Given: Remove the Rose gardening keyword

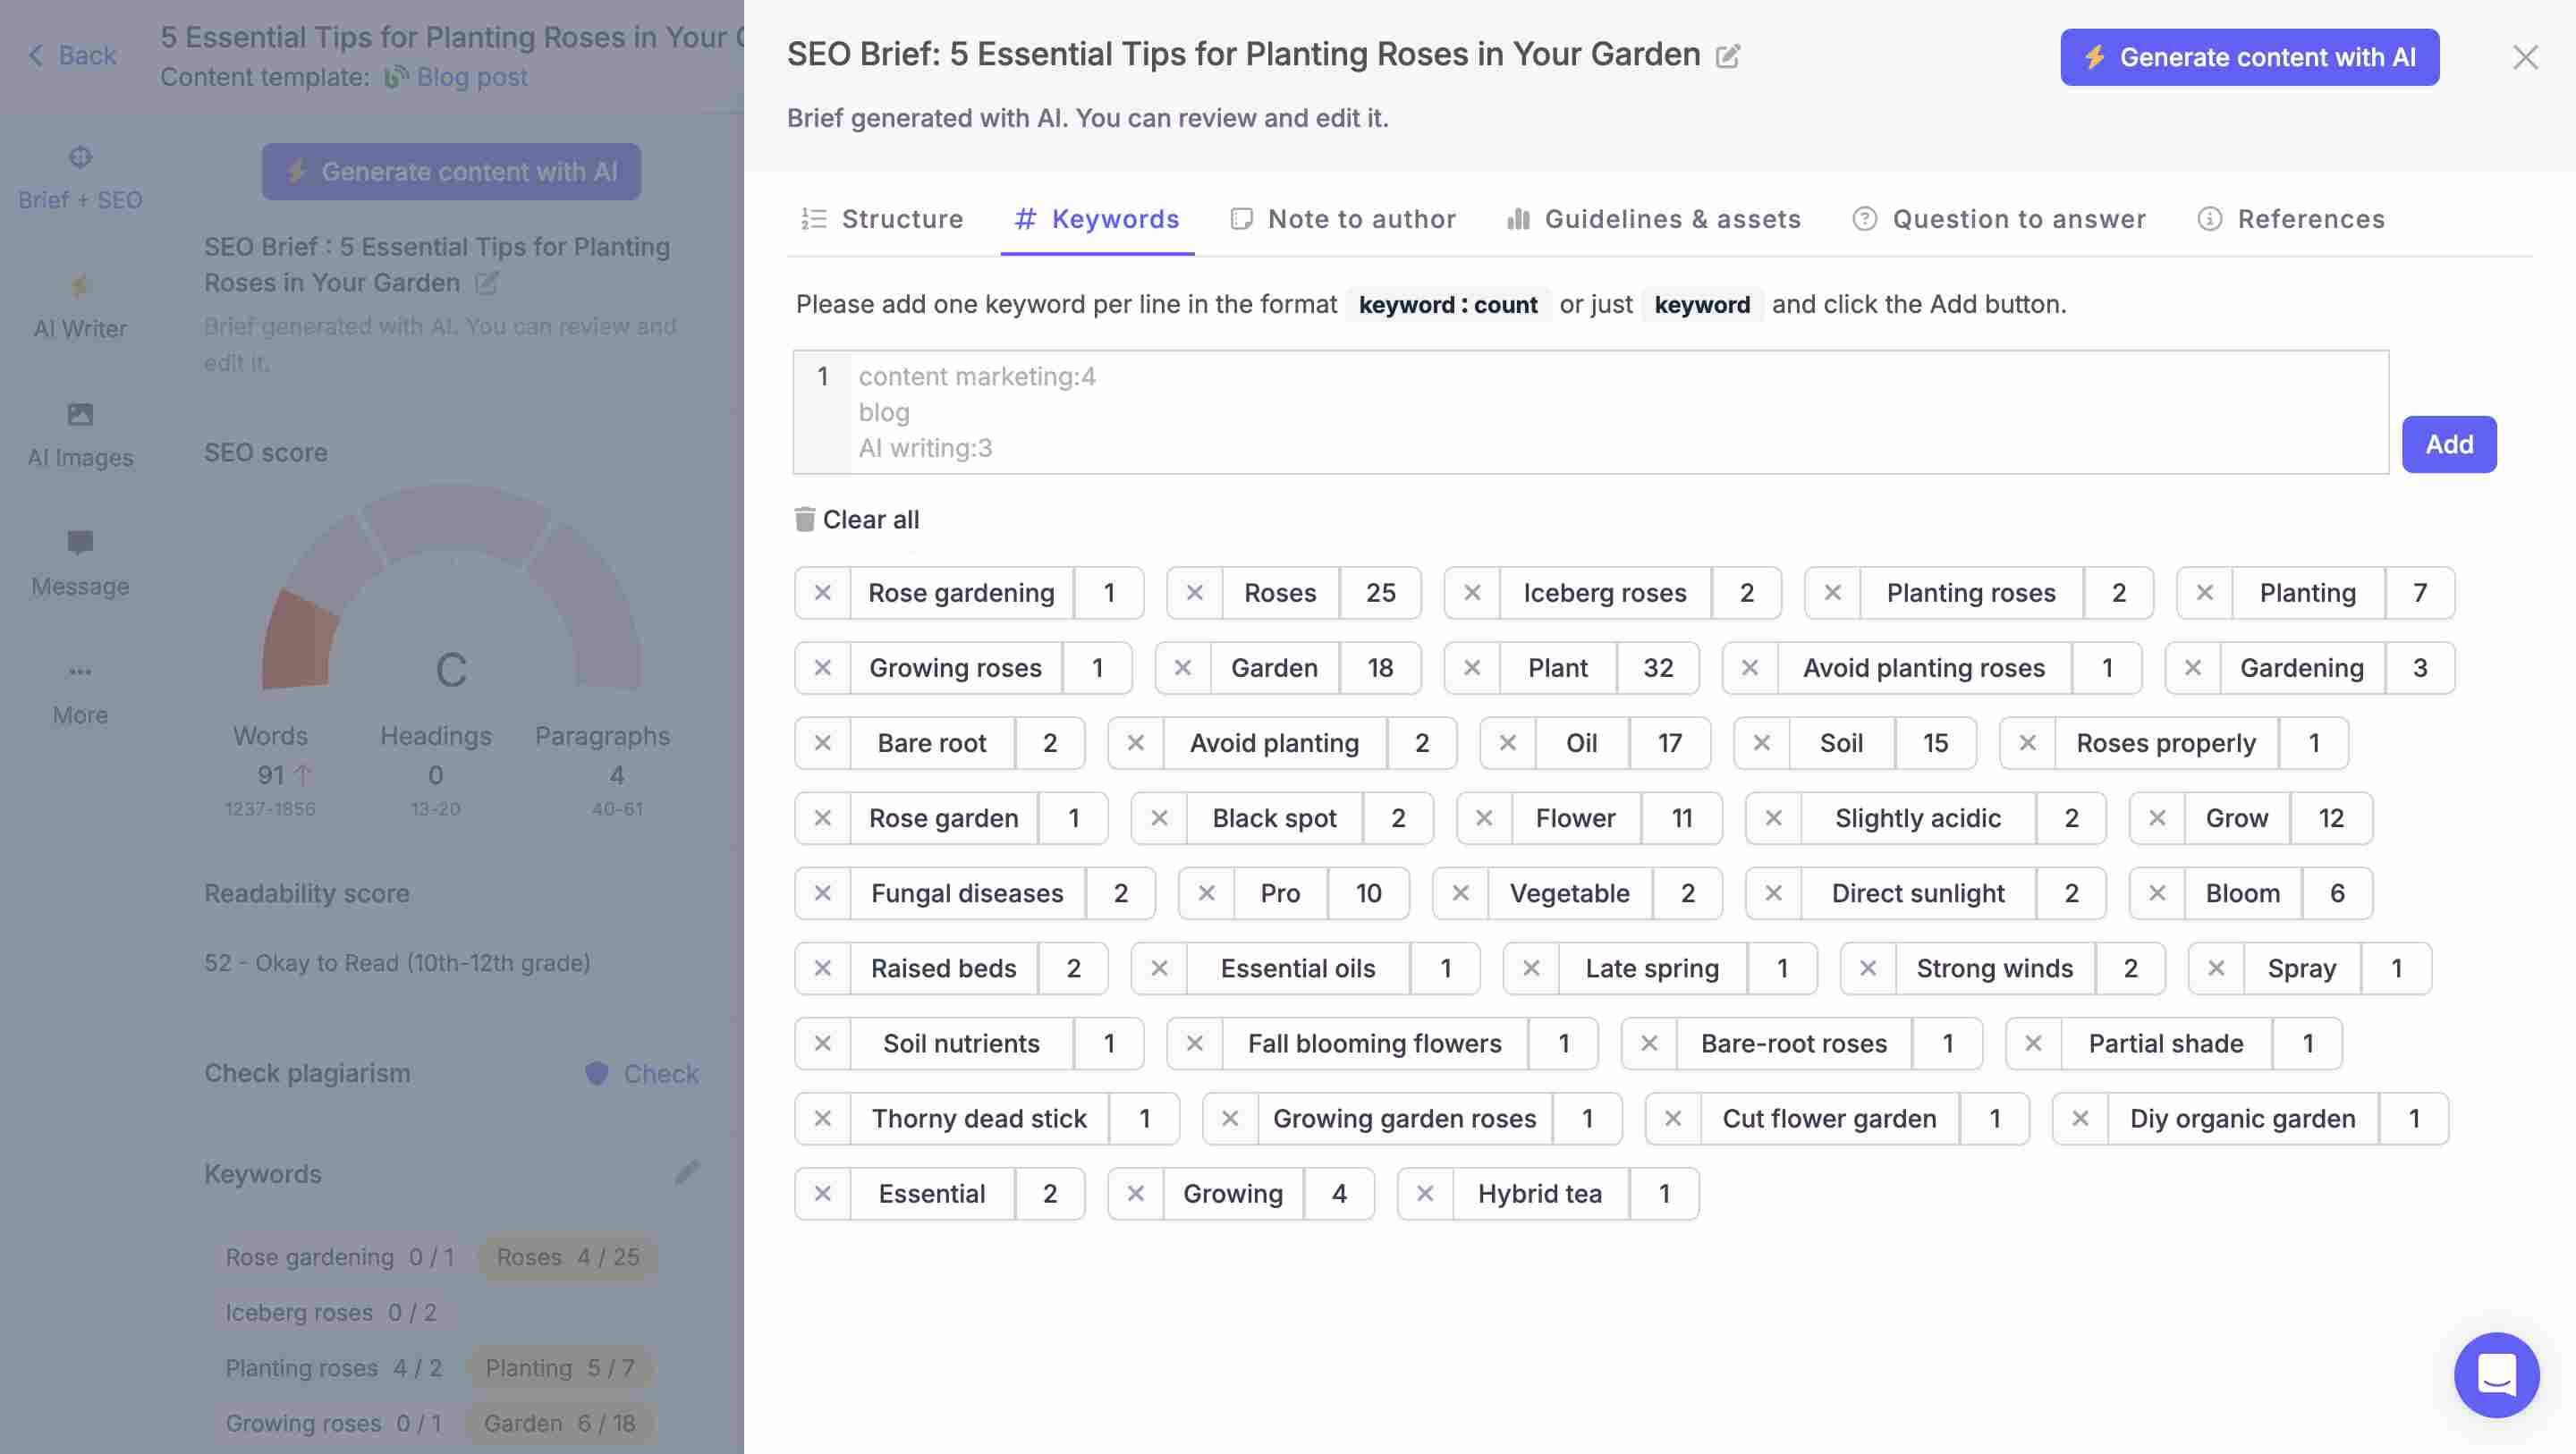Looking at the screenshot, I should (822, 593).
